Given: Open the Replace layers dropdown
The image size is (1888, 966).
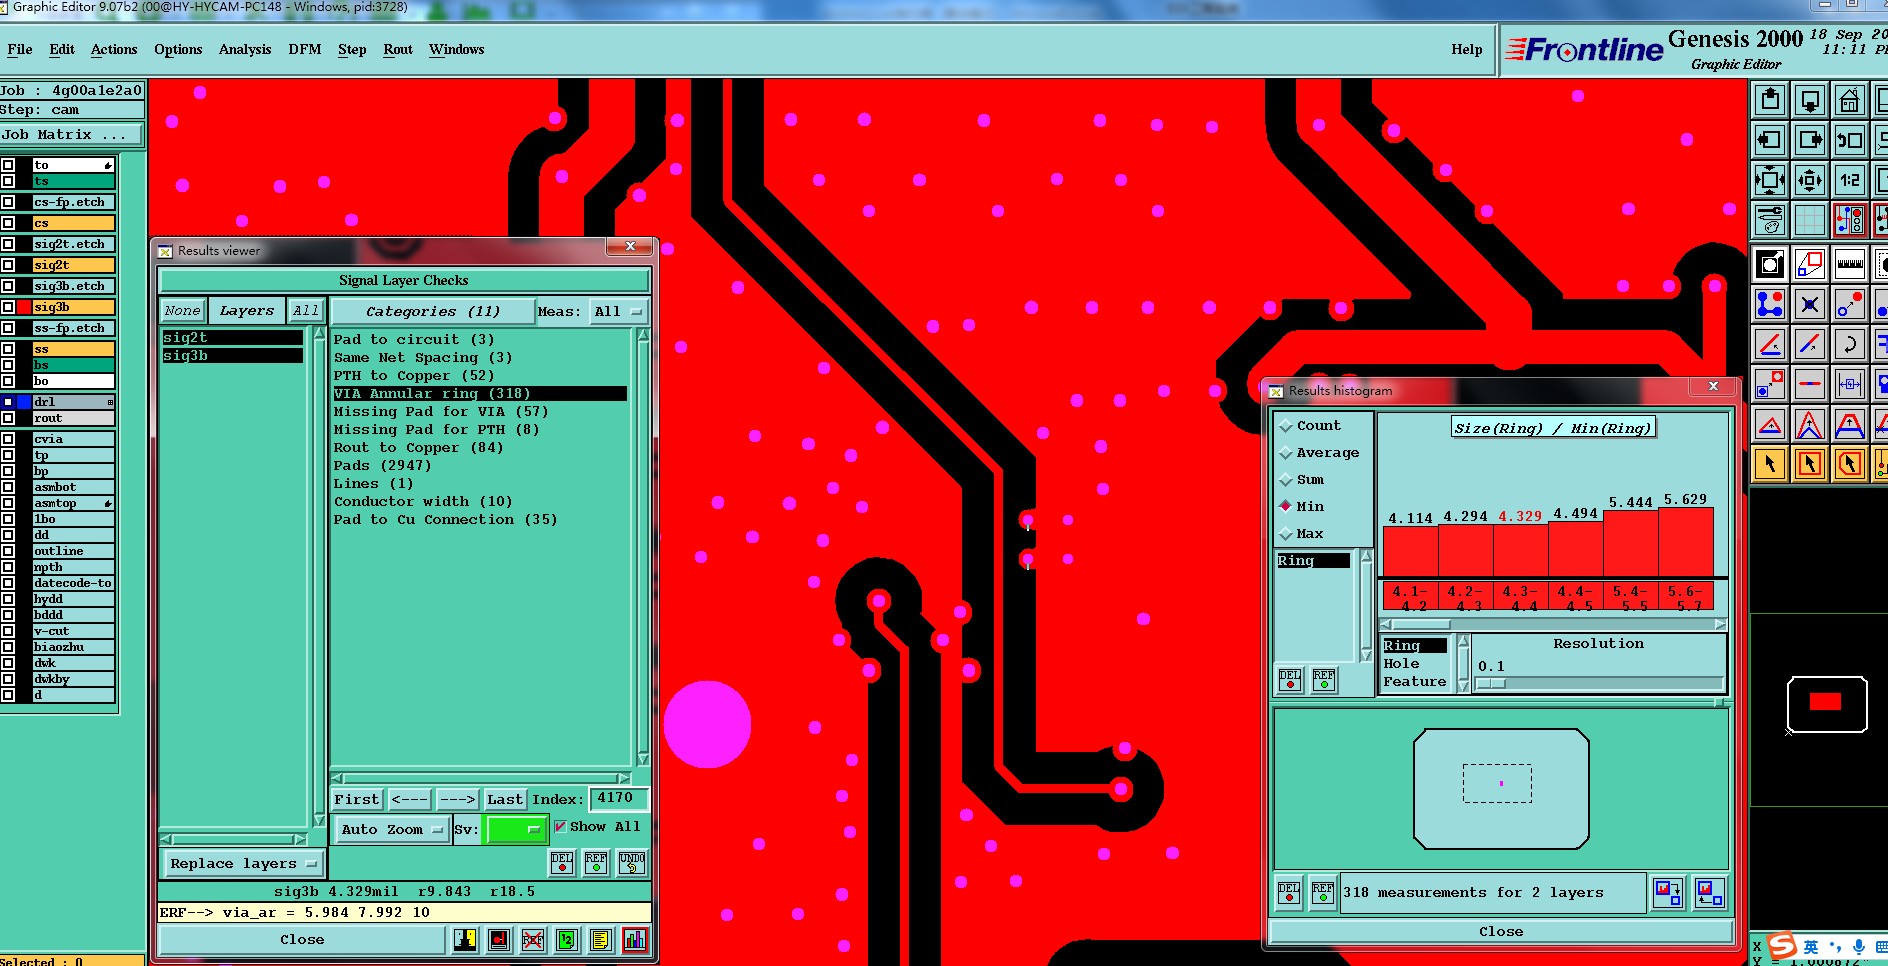Looking at the screenshot, I should click(x=243, y=864).
